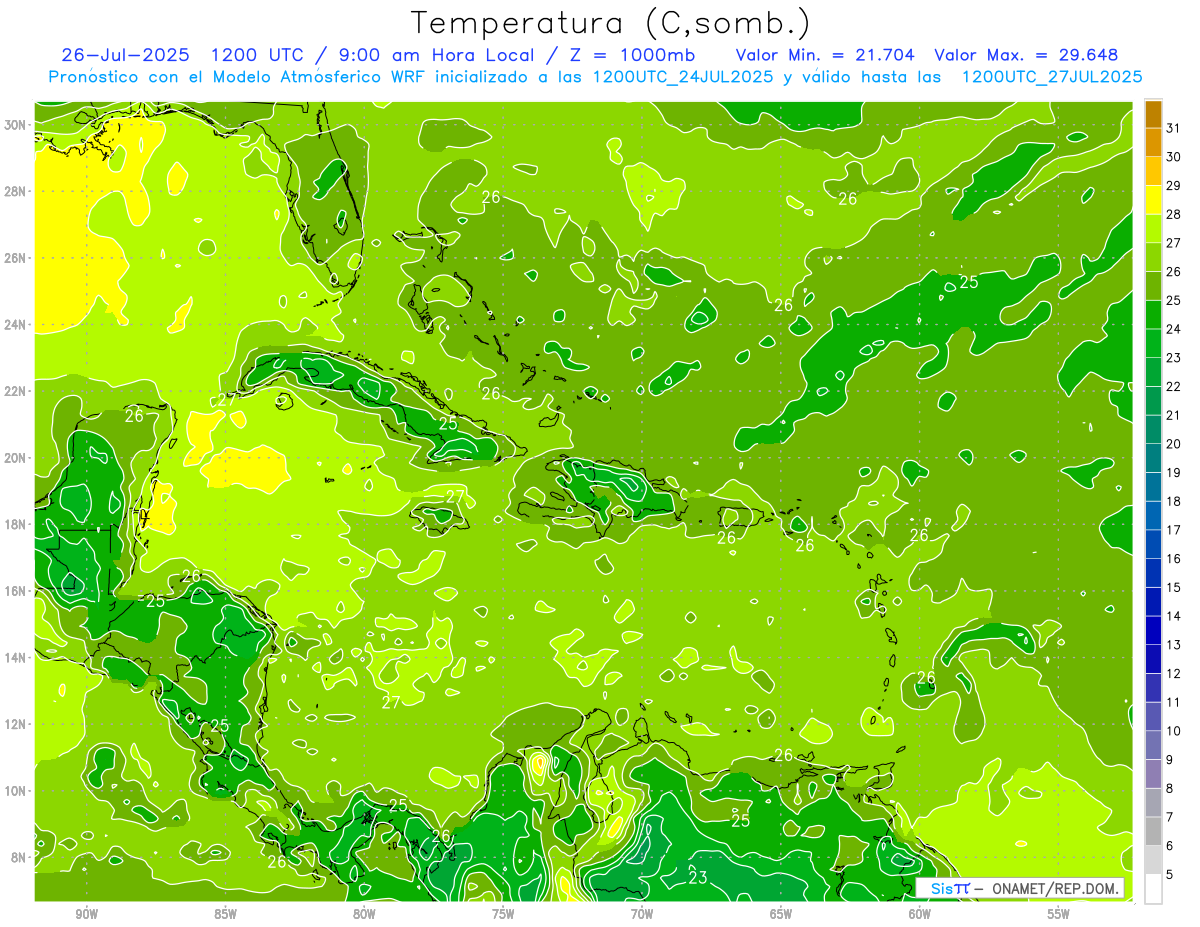
Task: Click the color scale label '6'
Action: (x=1169, y=845)
